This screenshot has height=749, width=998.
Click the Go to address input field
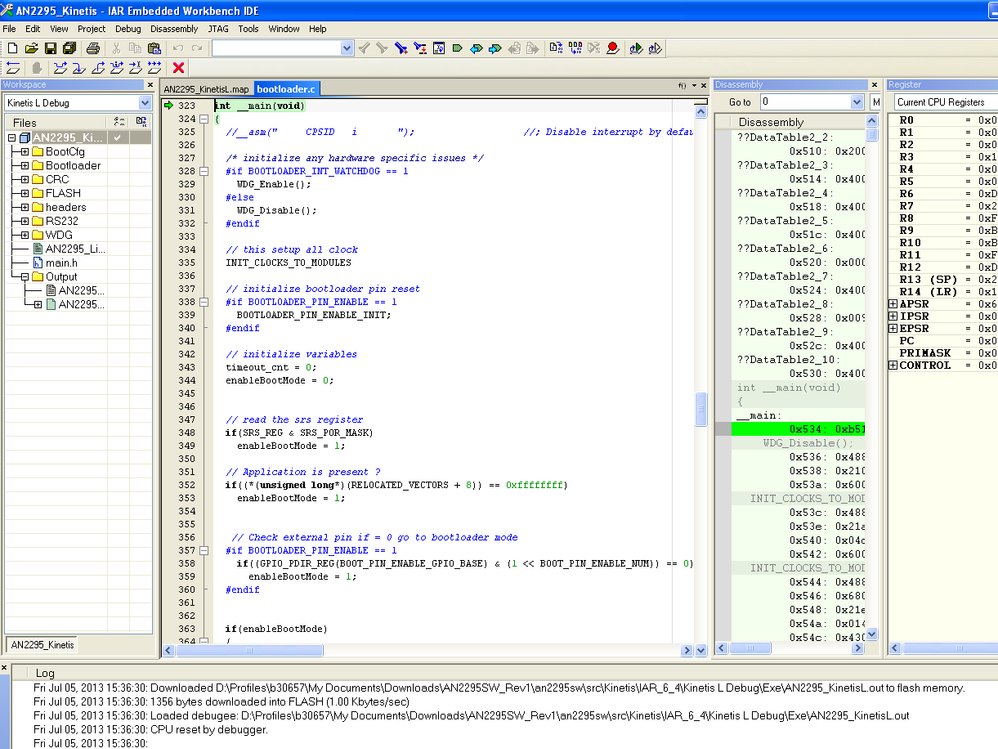[x=804, y=102]
